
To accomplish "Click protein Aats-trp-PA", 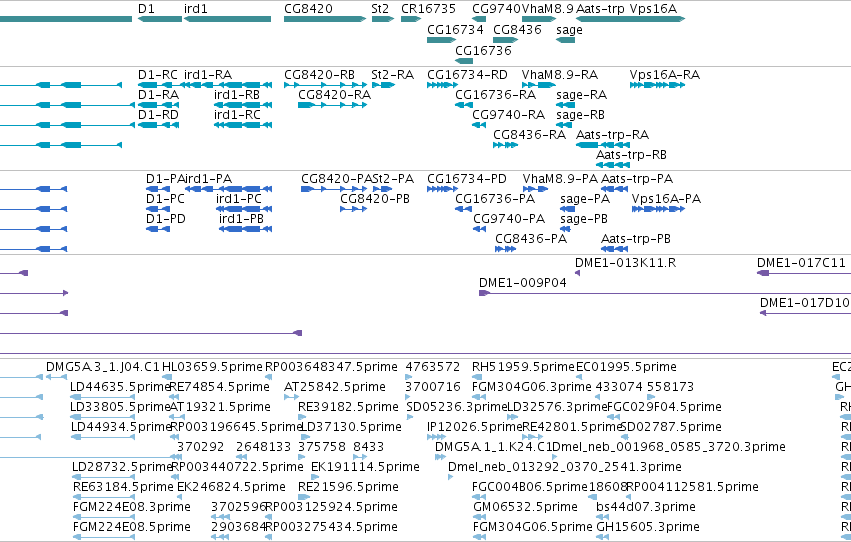I will (637, 178).
